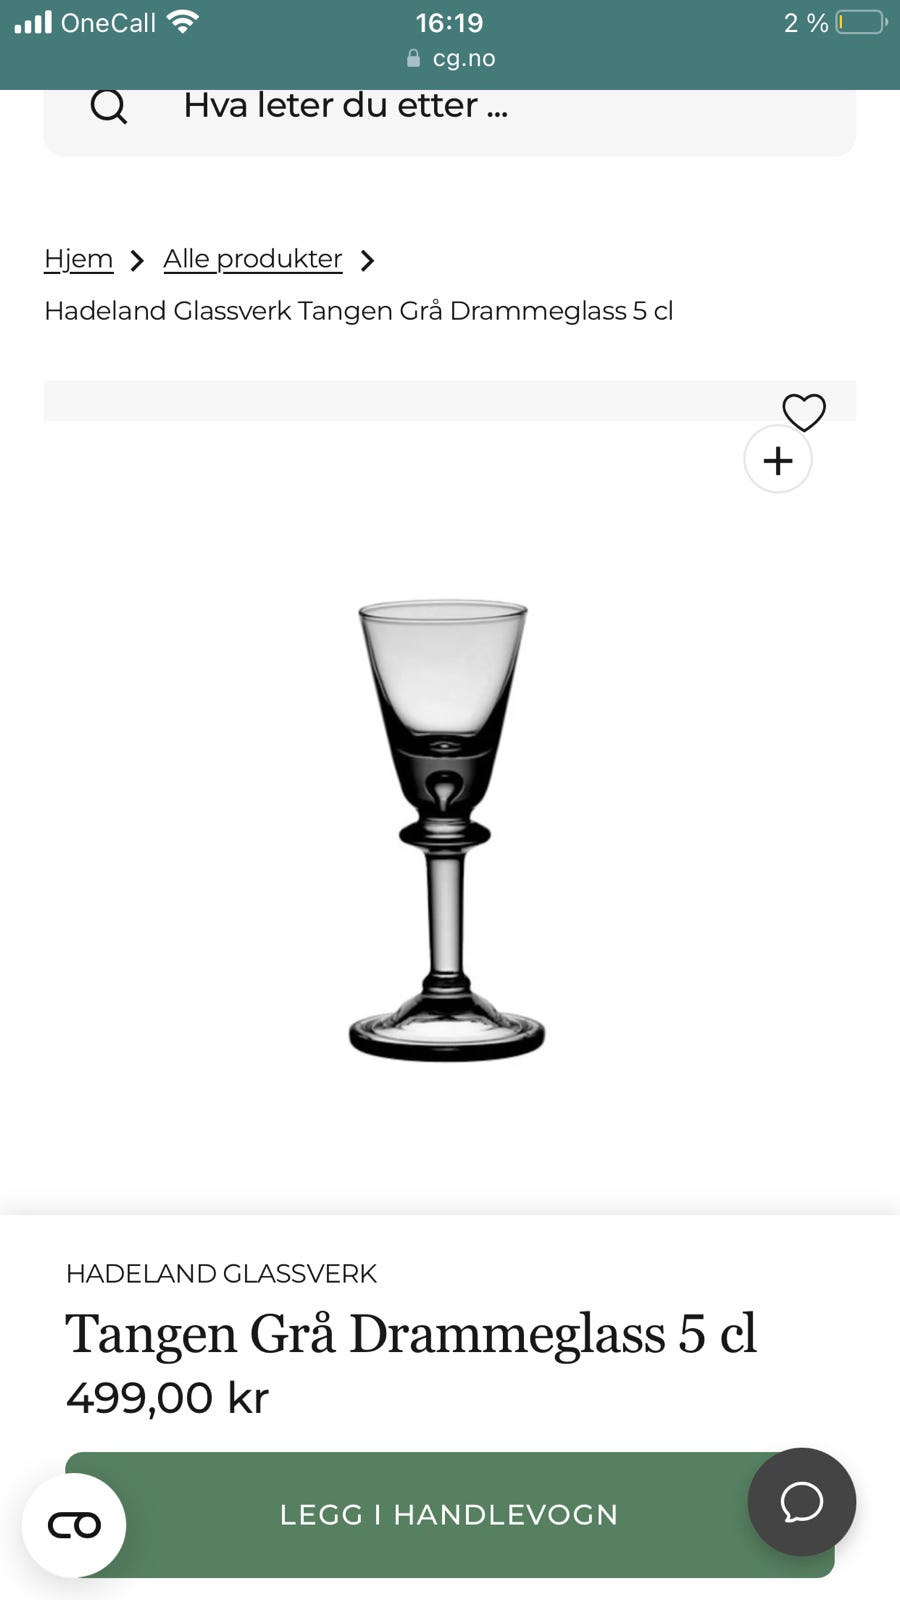This screenshot has width=900, height=1600.
Task: Click the chevron after Hjem breadcrumb
Action: point(138,261)
